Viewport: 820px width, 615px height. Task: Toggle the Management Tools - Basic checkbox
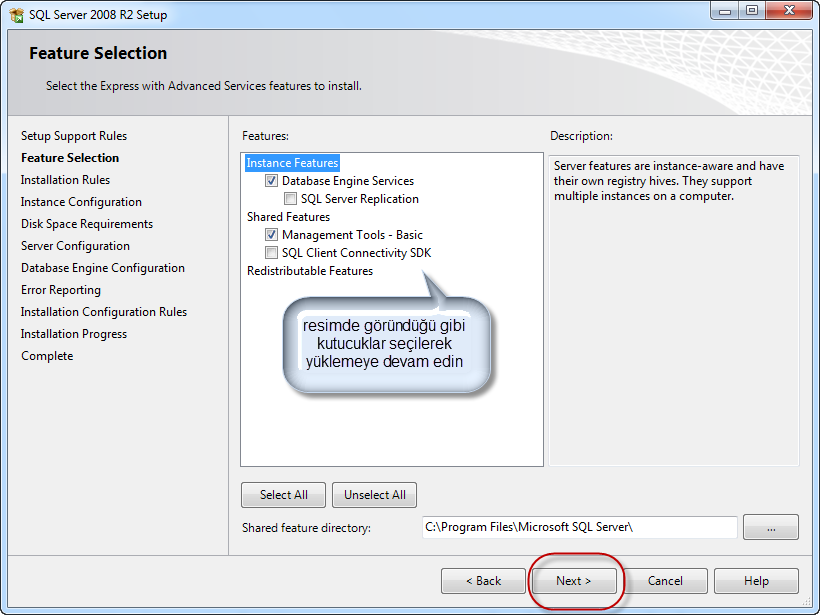[x=271, y=235]
